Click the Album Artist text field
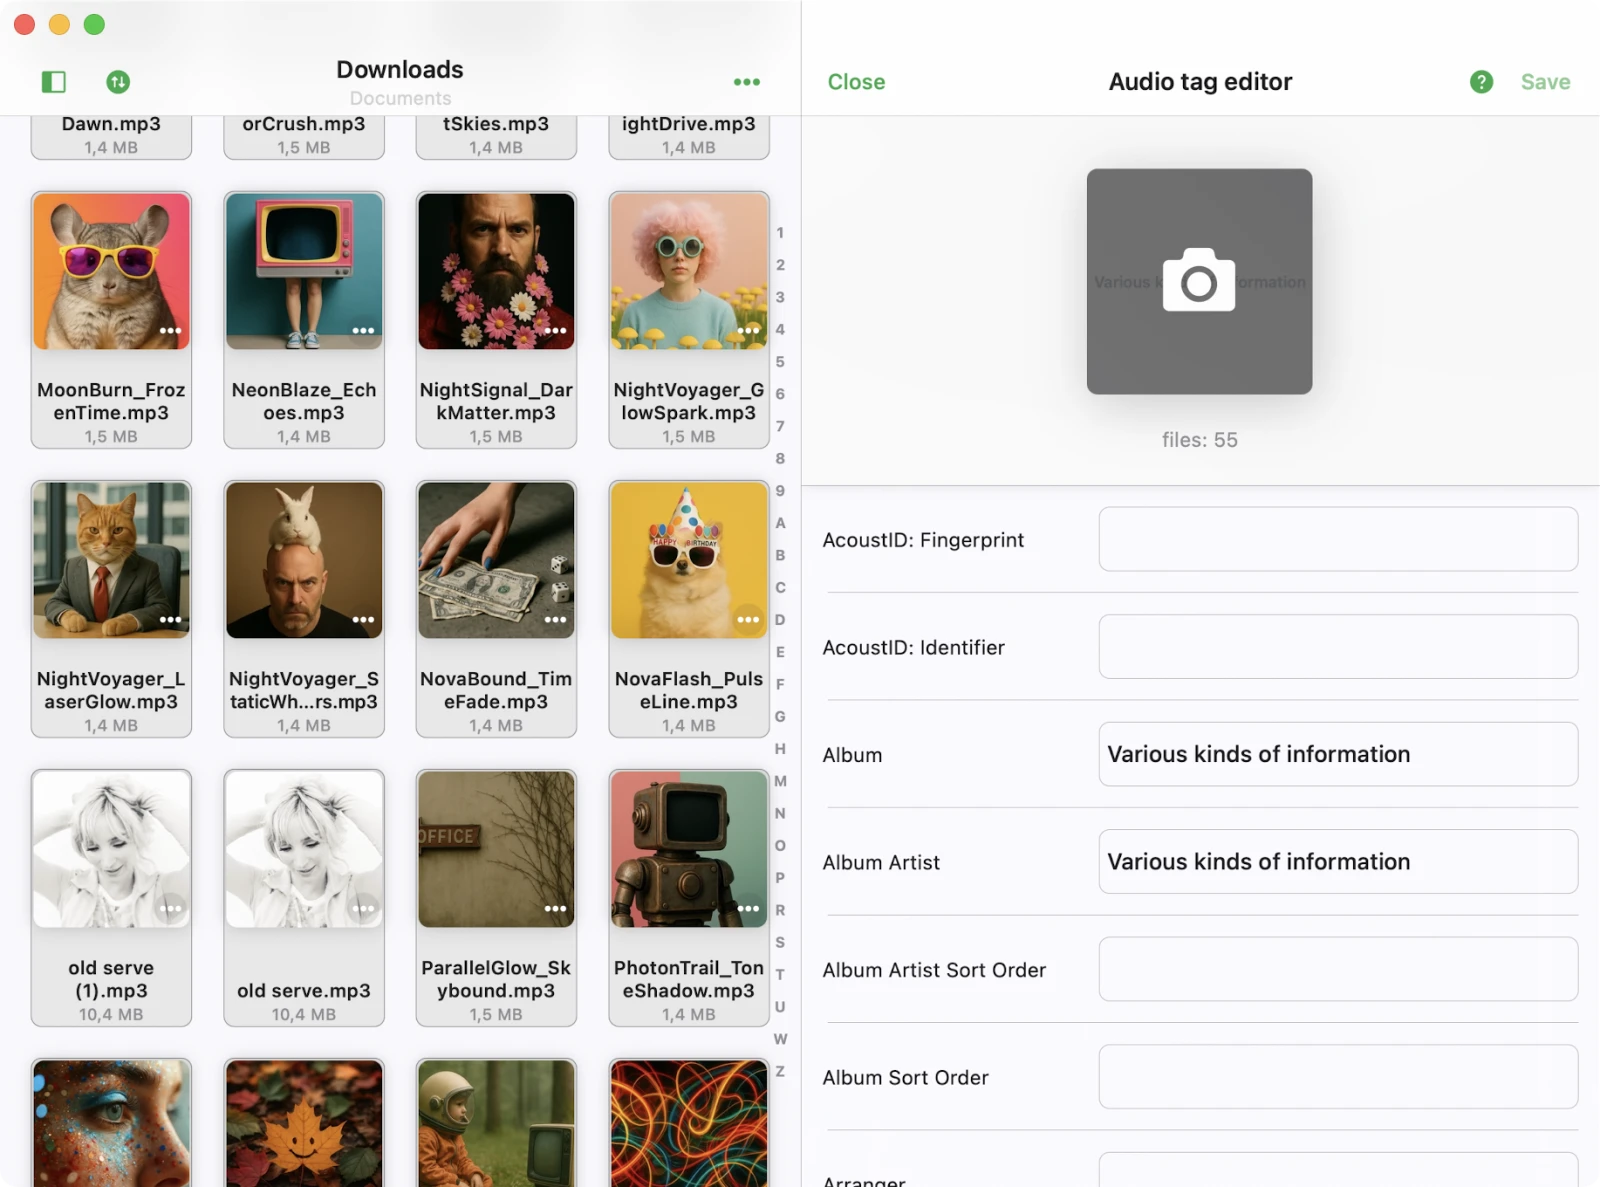1600x1187 pixels. (1337, 862)
